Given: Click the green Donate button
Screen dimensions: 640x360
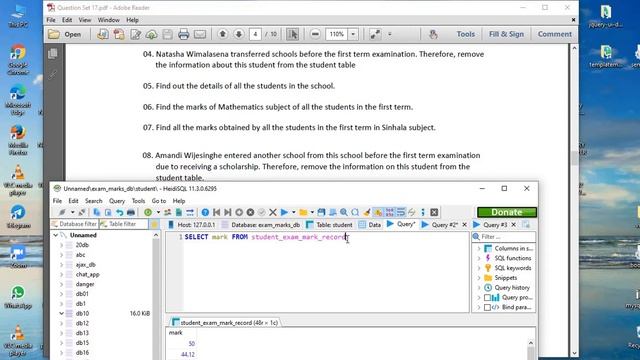Looking at the screenshot, I should (507, 212).
